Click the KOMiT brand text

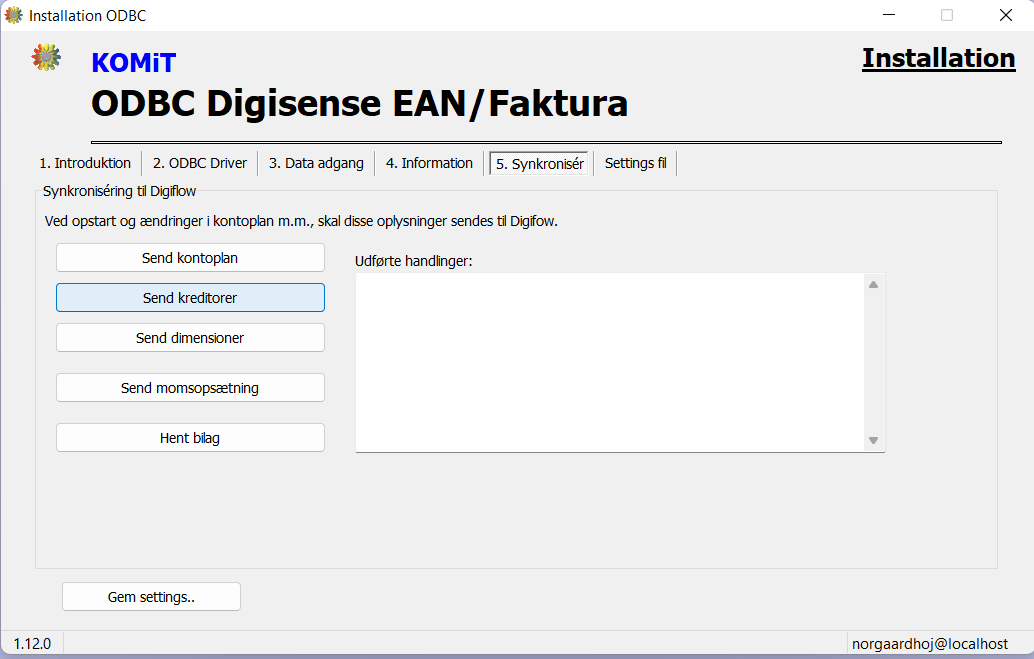pyautogui.click(x=134, y=63)
